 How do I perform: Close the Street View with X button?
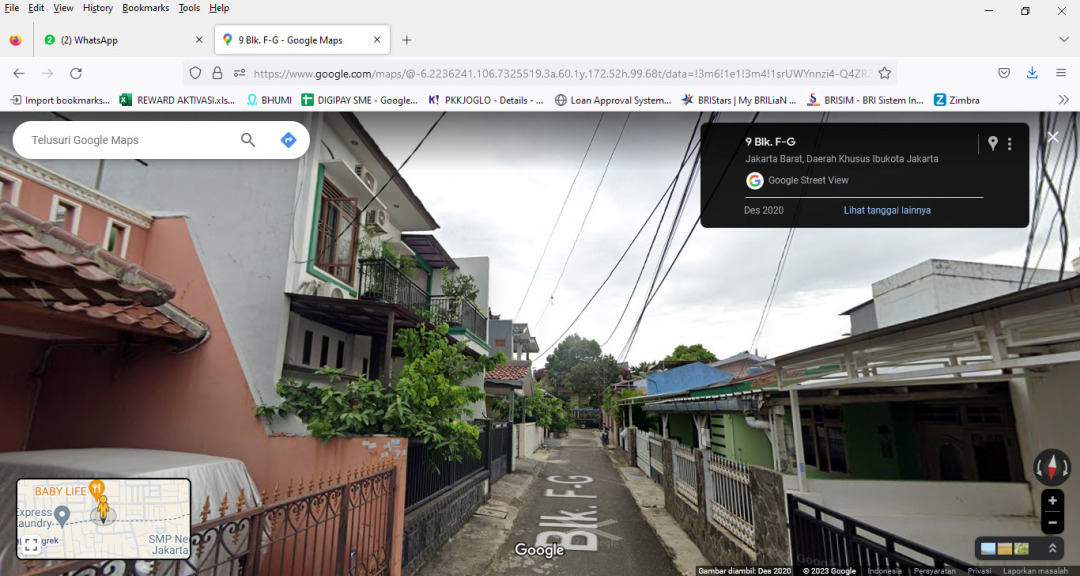[1052, 137]
